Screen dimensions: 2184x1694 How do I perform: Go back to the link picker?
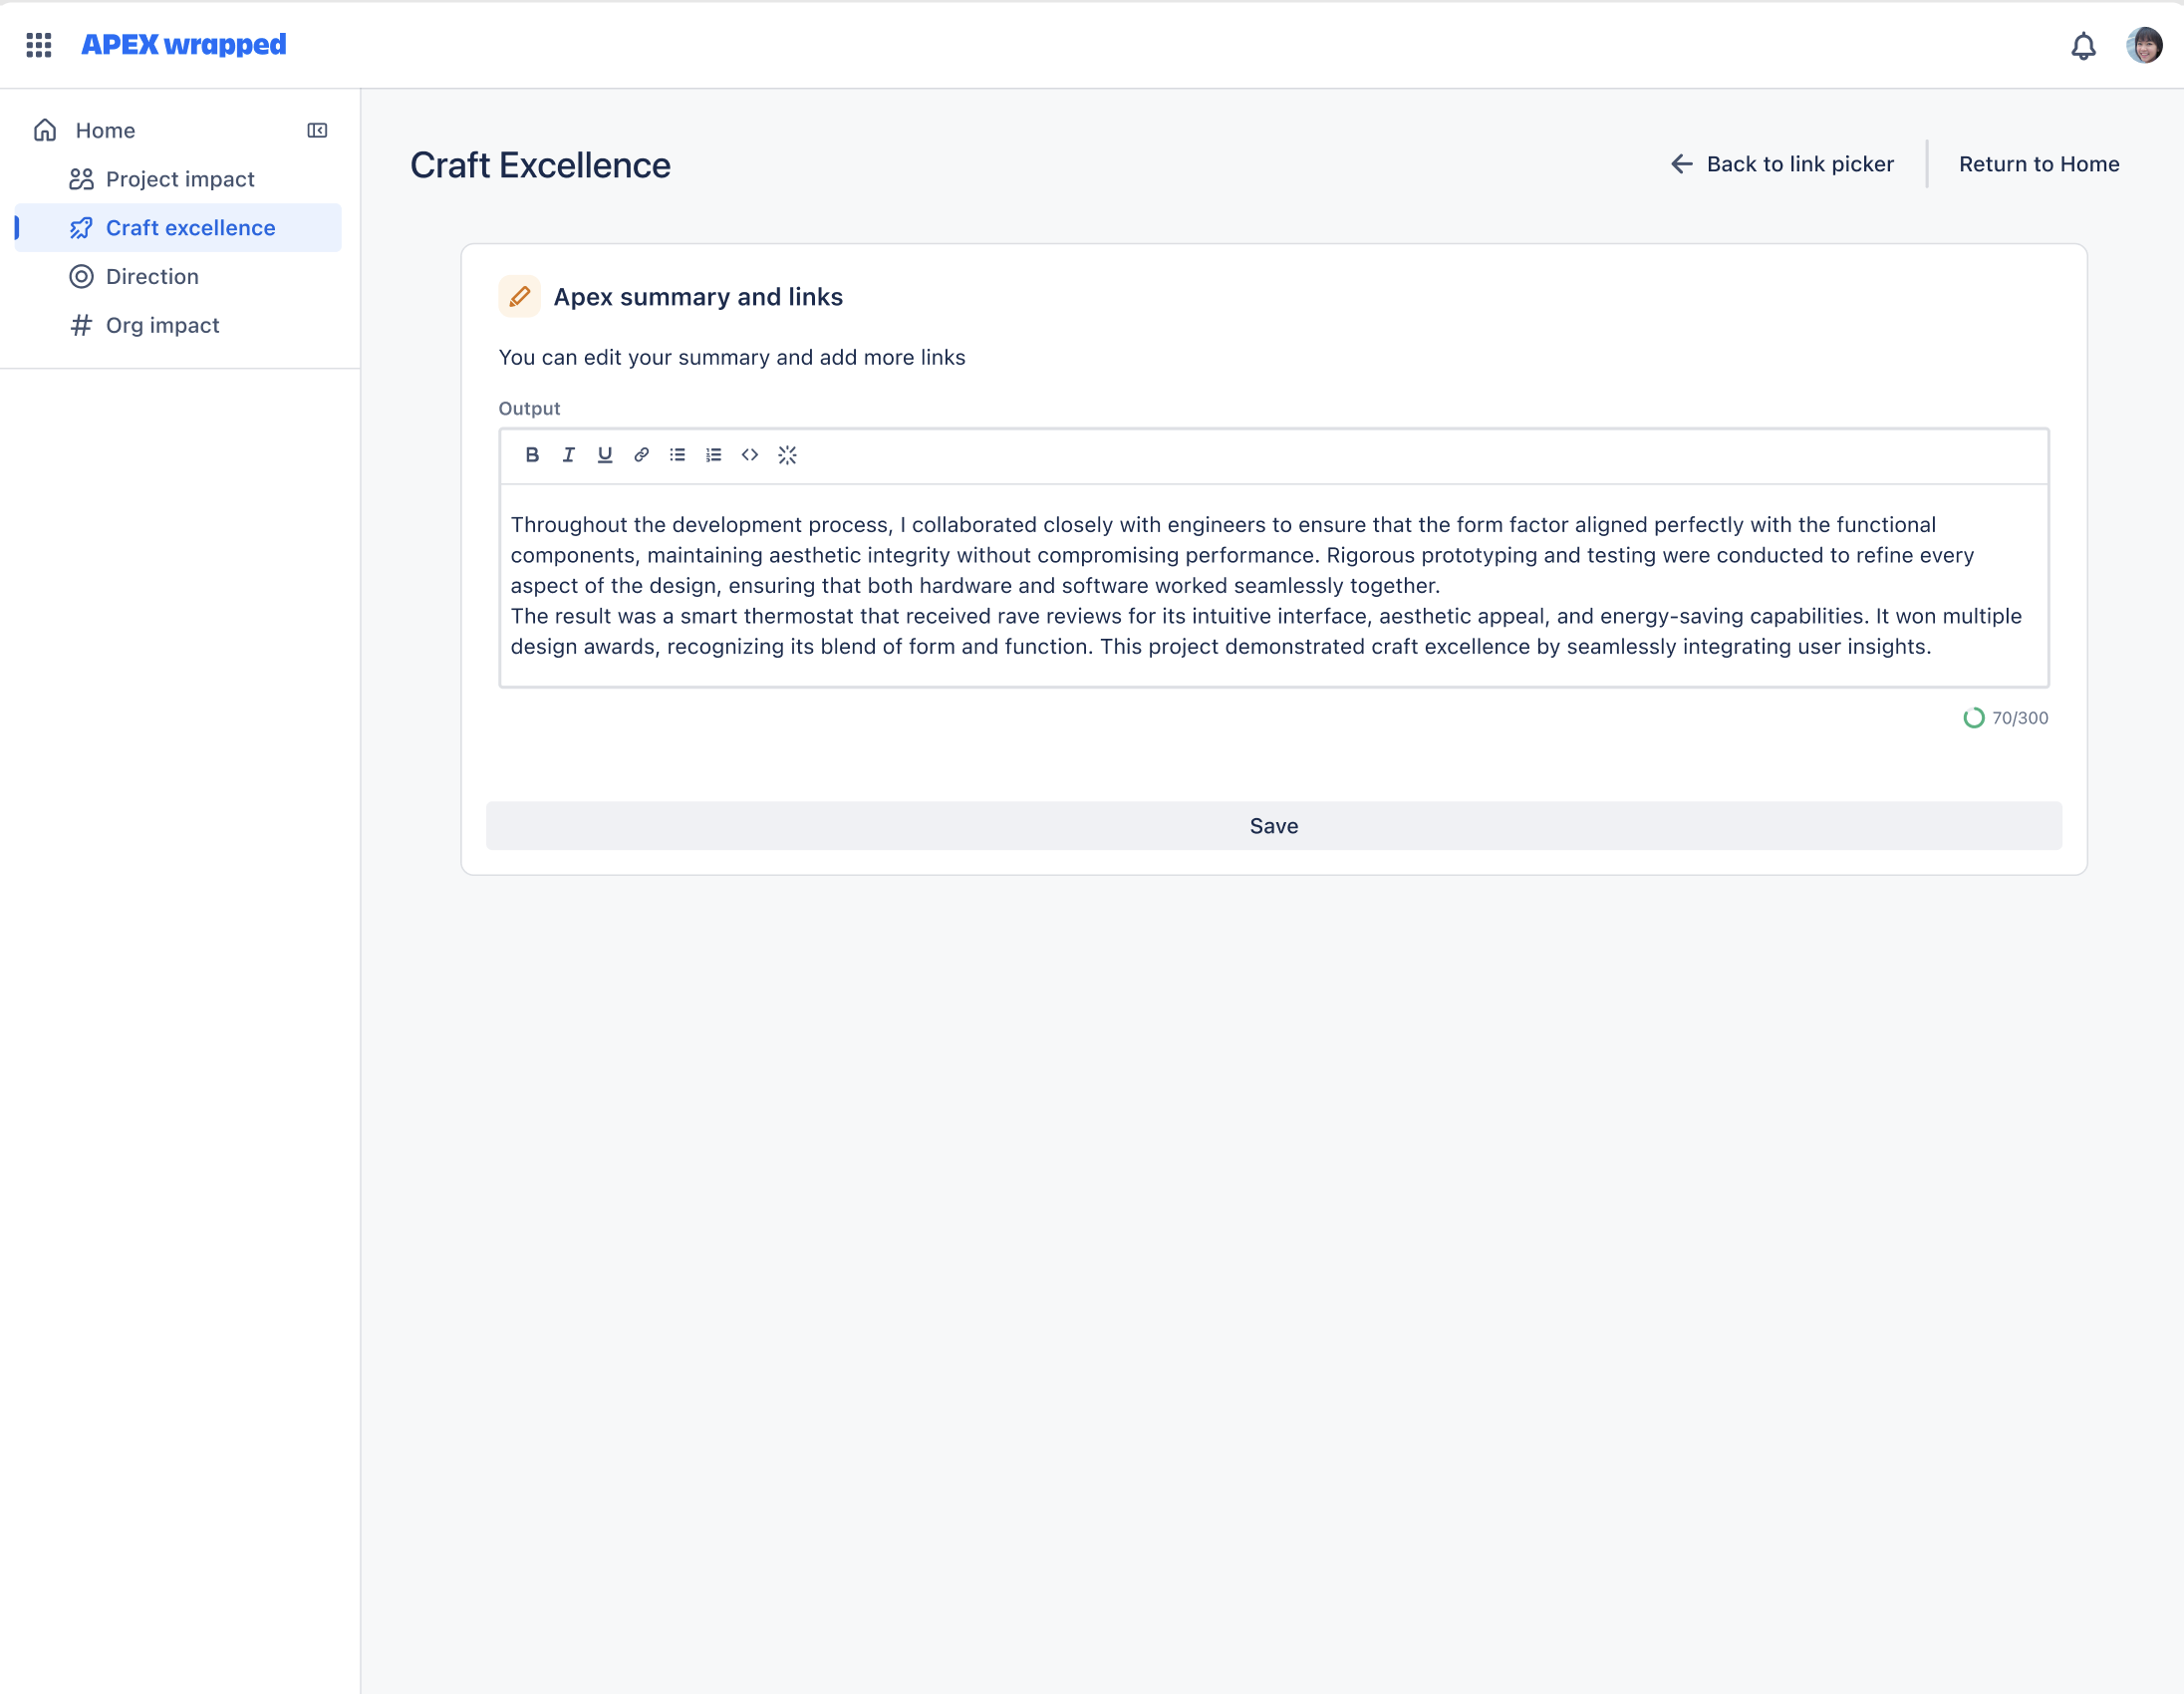tap(1782, 165)
